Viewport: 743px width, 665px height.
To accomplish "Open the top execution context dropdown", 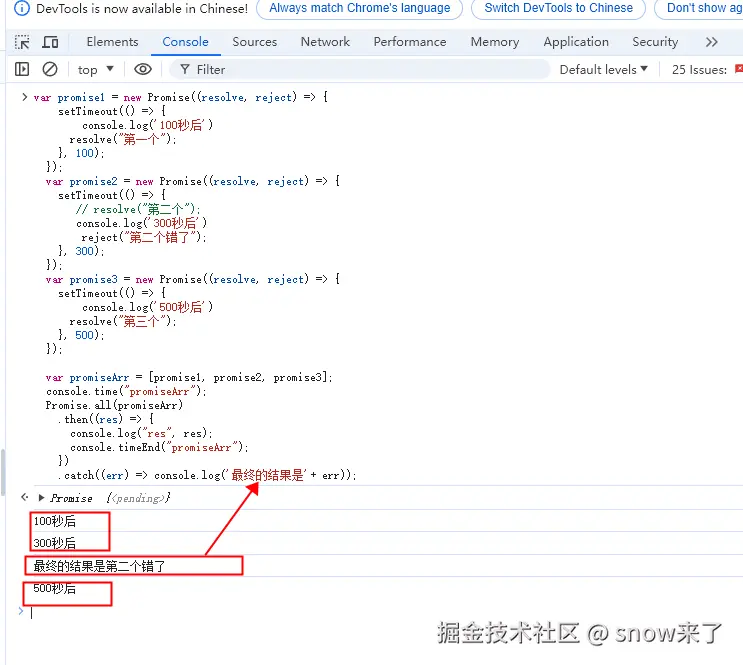I will click(96, 70).
